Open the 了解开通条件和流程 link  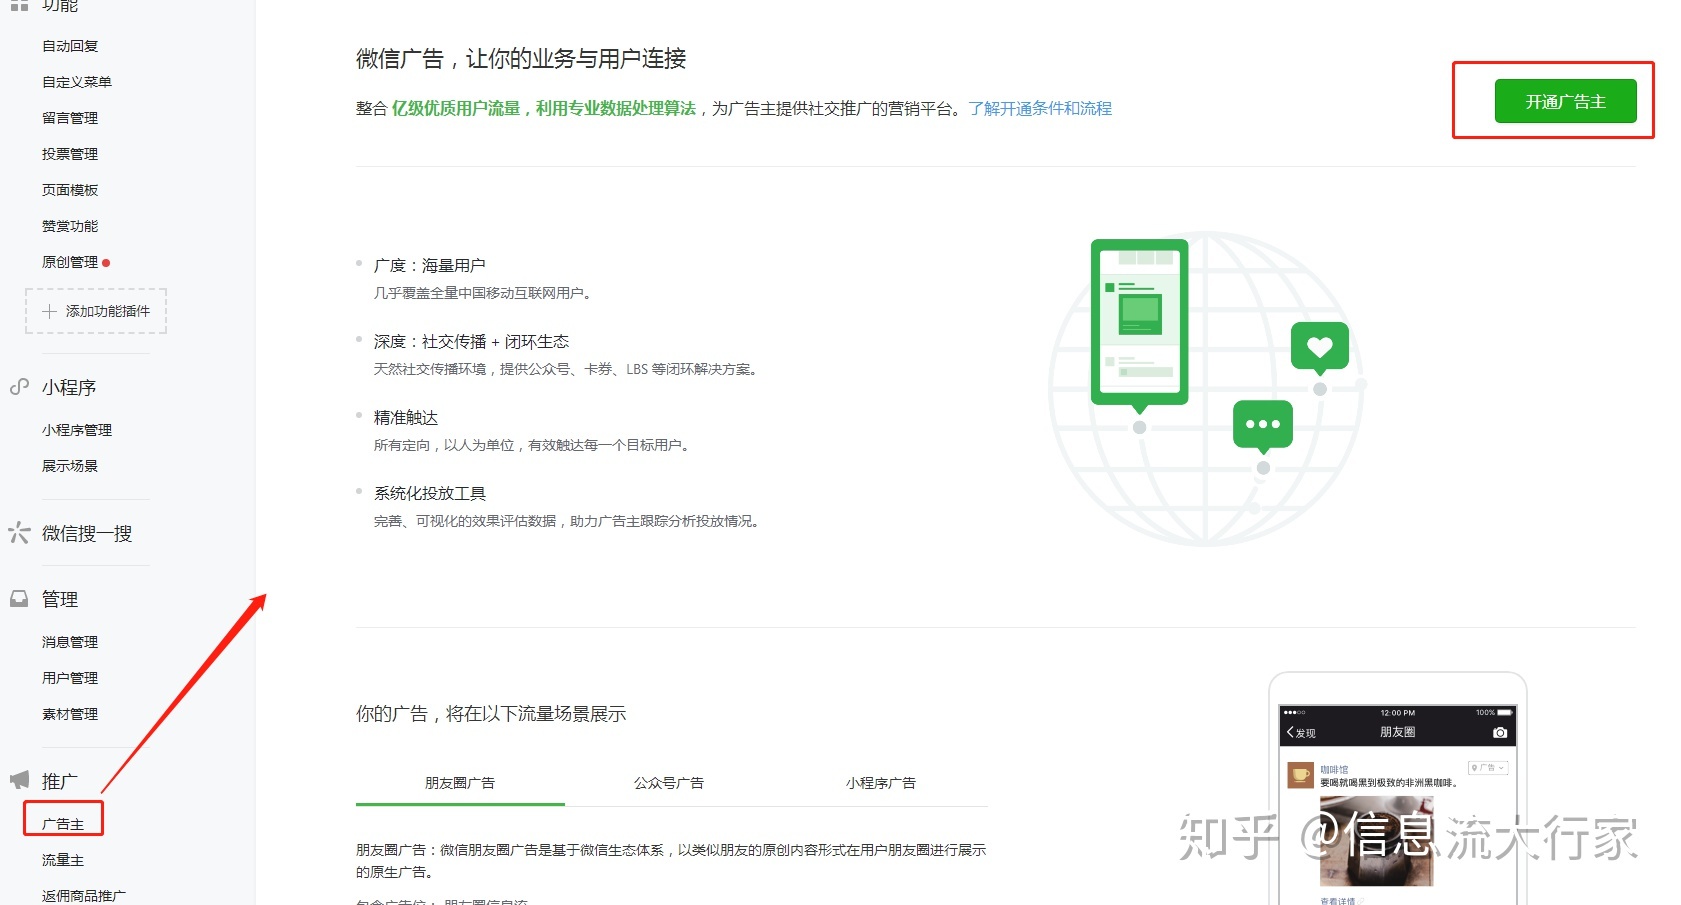(x=1040, y=108)
